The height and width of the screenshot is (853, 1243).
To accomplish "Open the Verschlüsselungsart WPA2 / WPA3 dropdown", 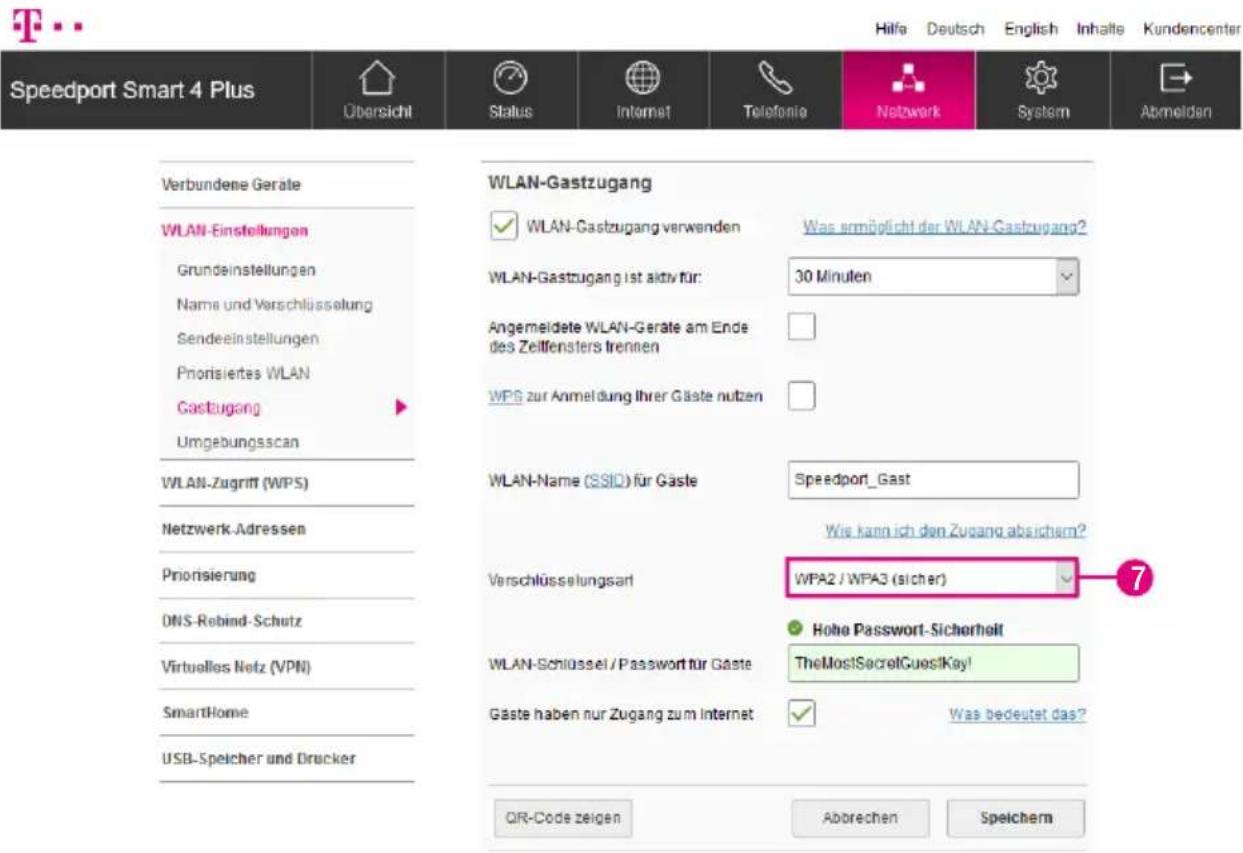I will (932, 578).
